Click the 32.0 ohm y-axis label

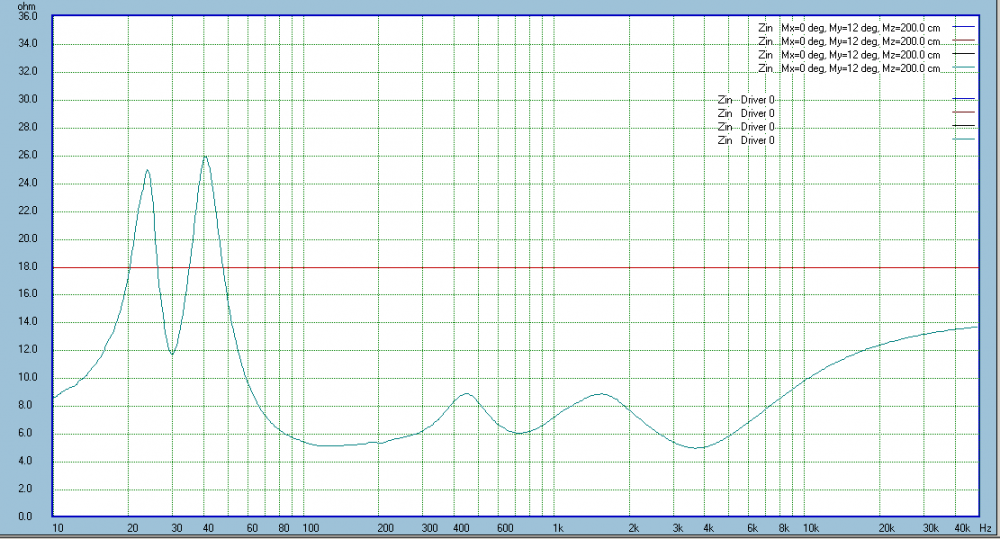click(x=27, y=71)
